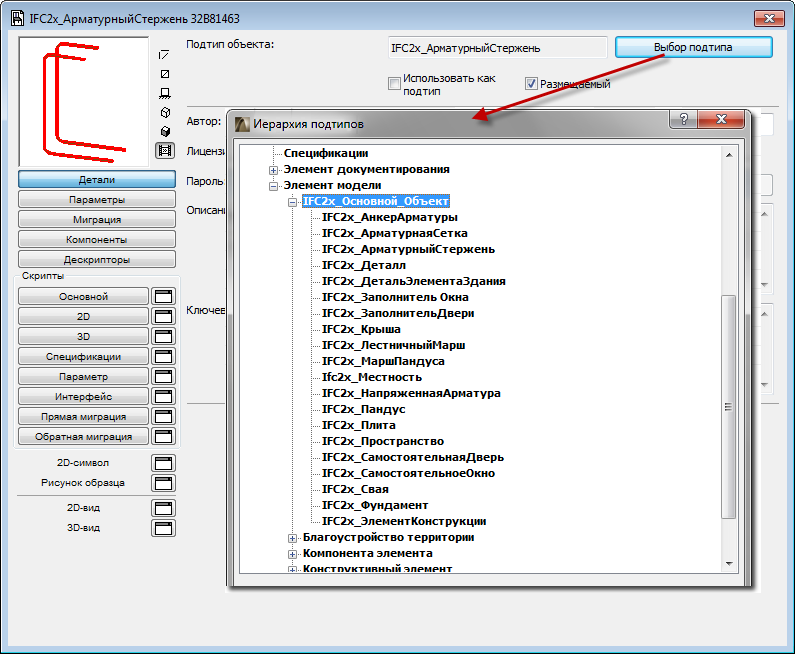
Task: Select wireframe cube 3D preview icon
Action: [165, 112]
